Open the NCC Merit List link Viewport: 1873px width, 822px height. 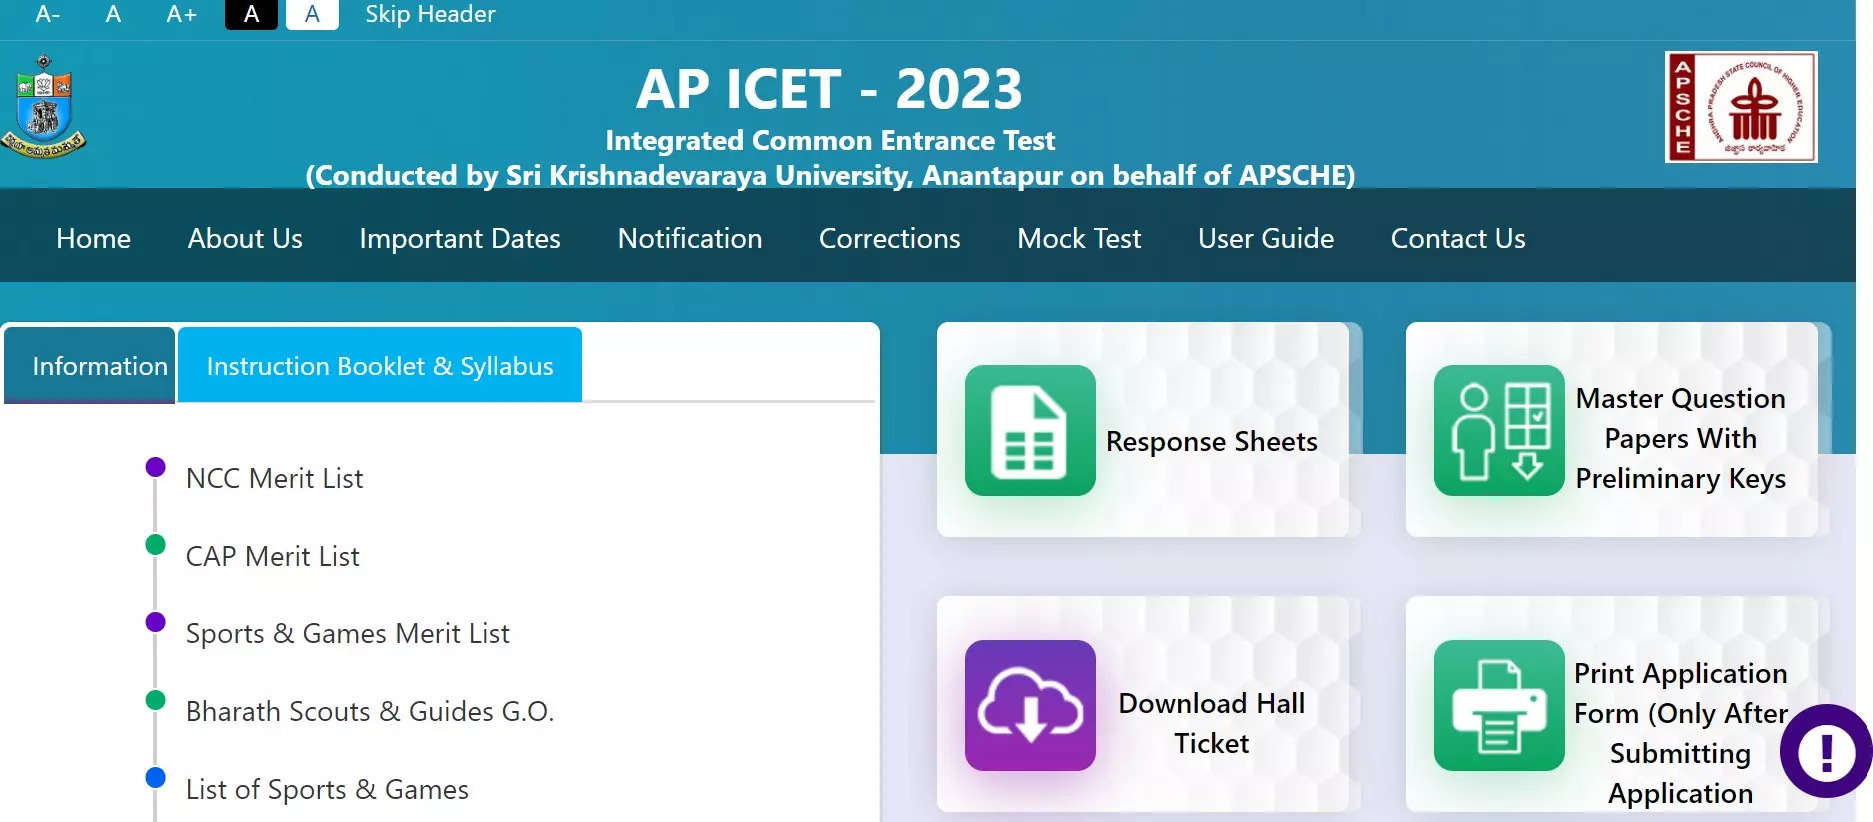tap(275, 478)
